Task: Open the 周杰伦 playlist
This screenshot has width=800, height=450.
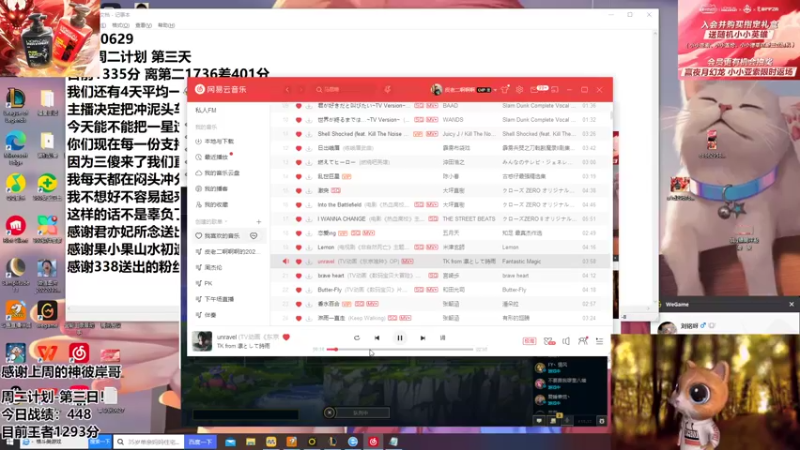Action: click(209, 267)
